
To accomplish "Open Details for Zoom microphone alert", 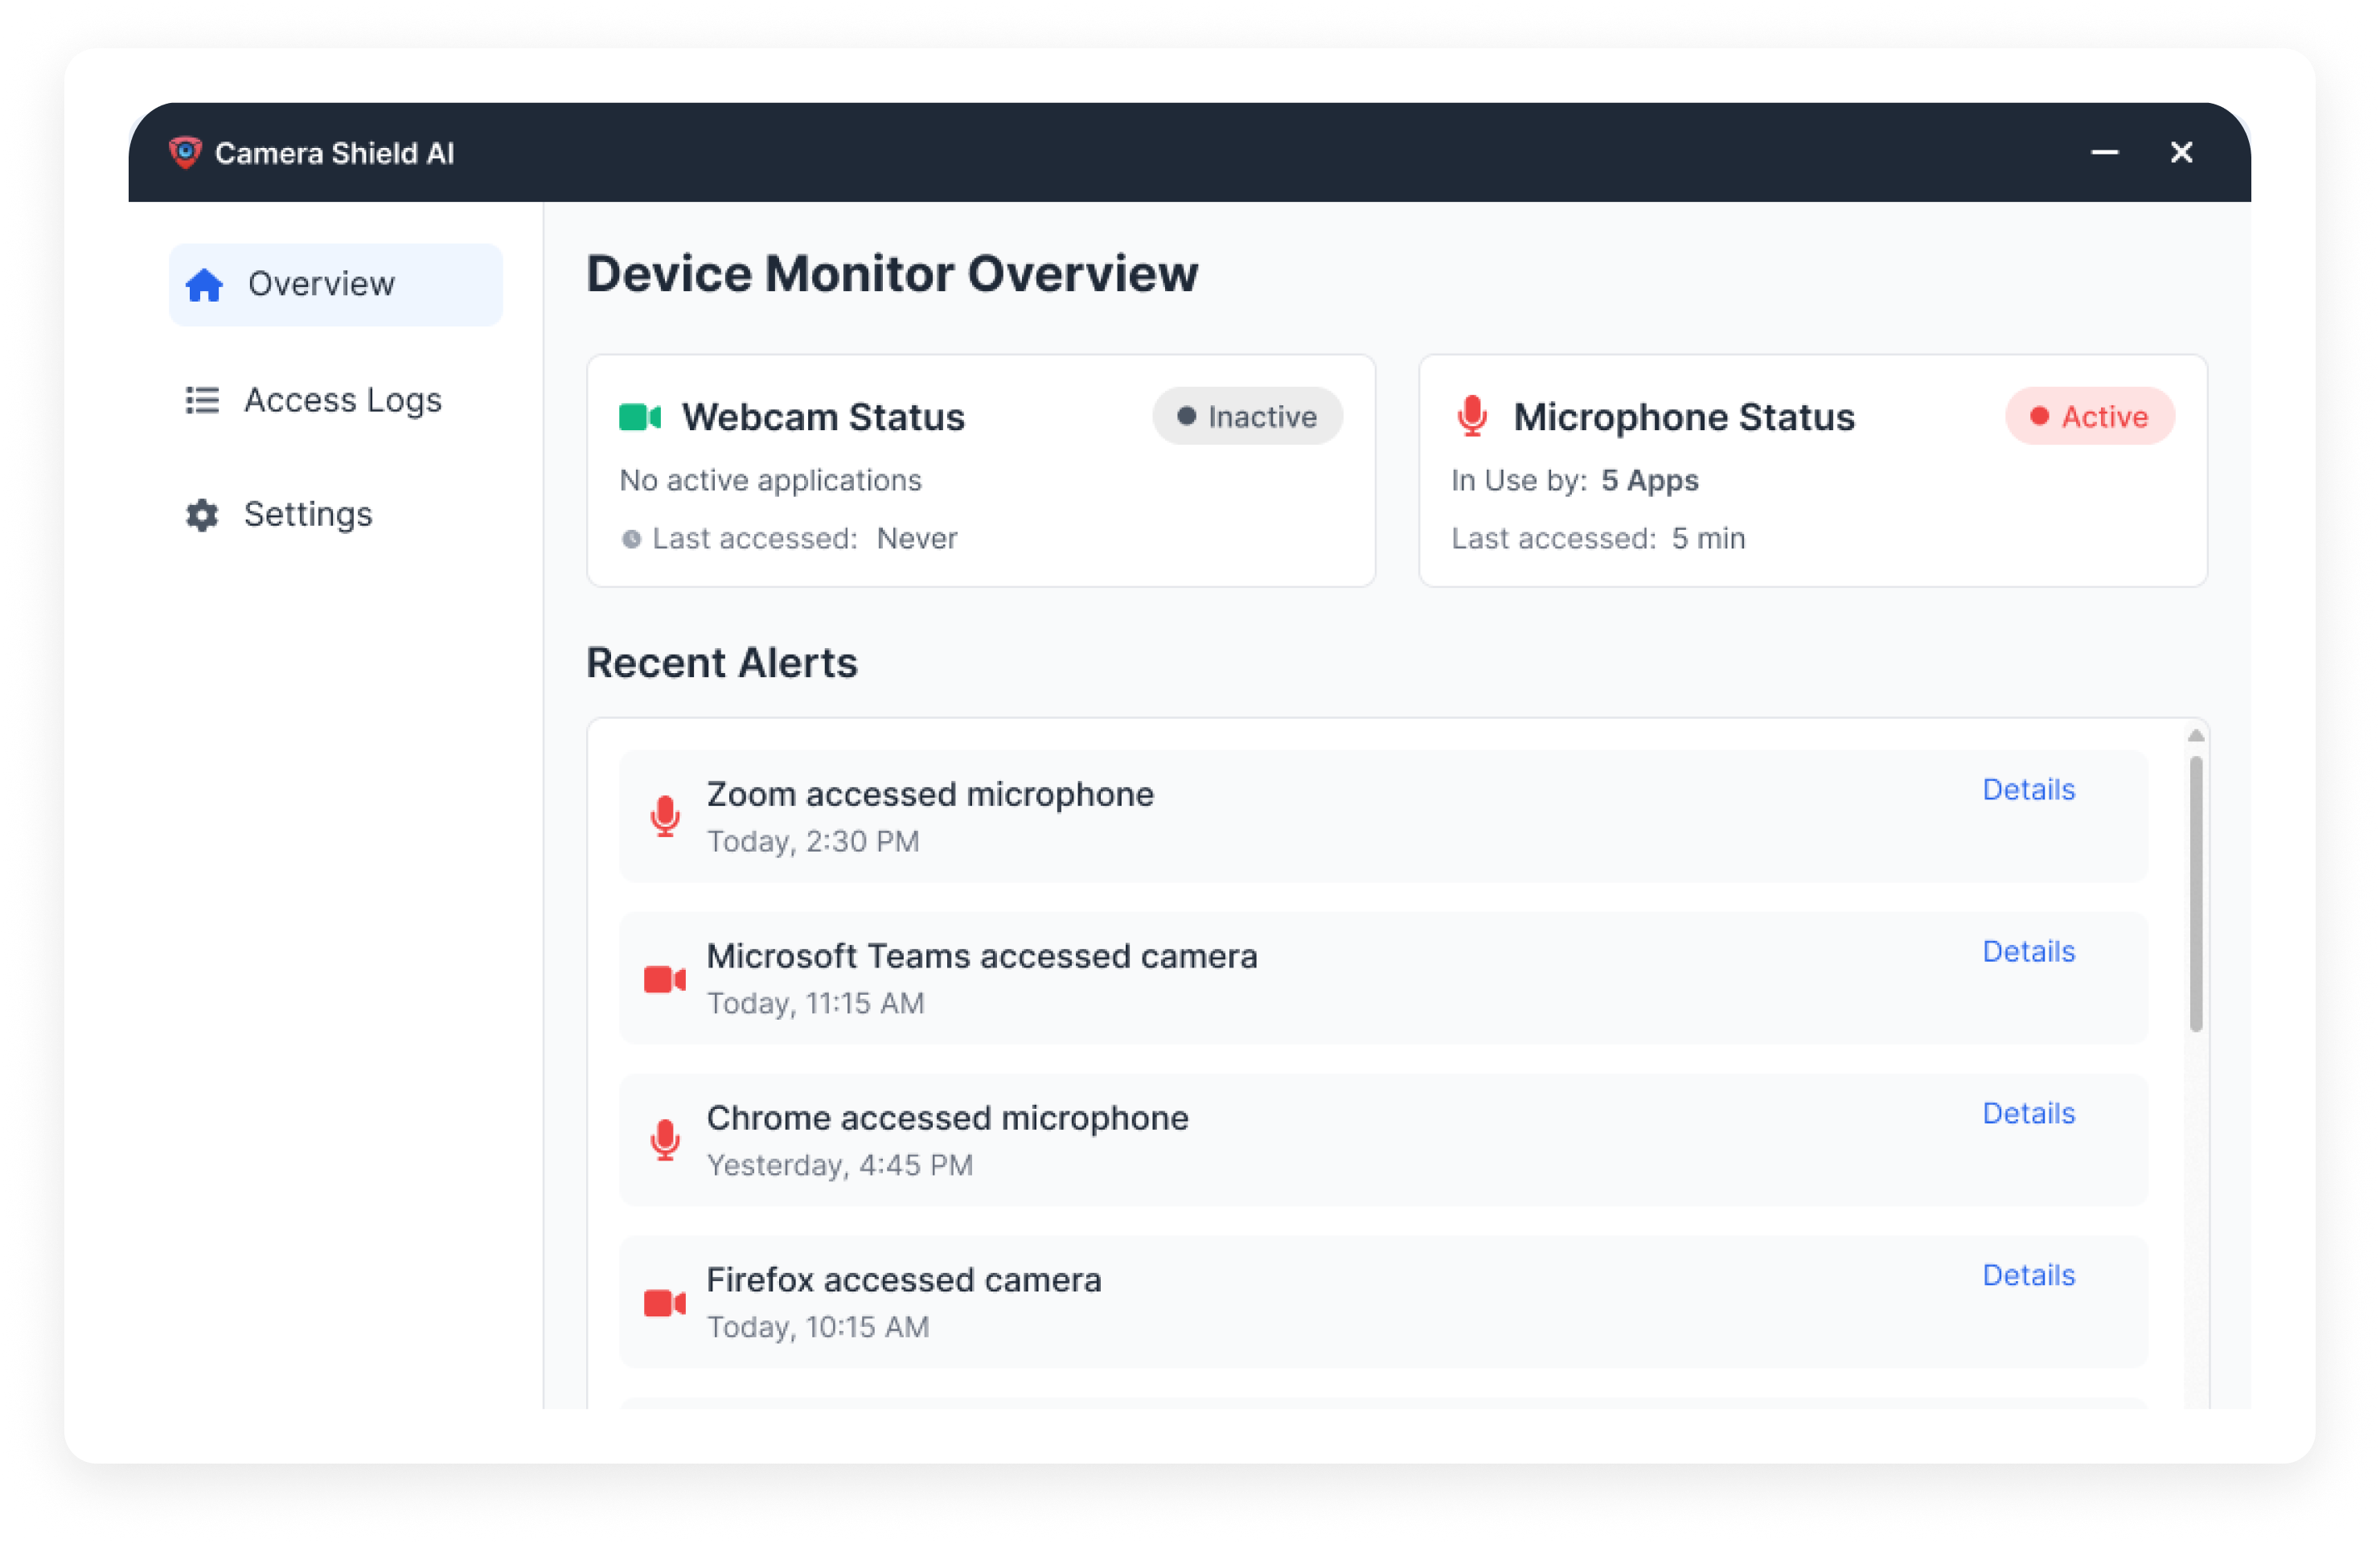I will pyautogui.click(x=2028, y=790).
